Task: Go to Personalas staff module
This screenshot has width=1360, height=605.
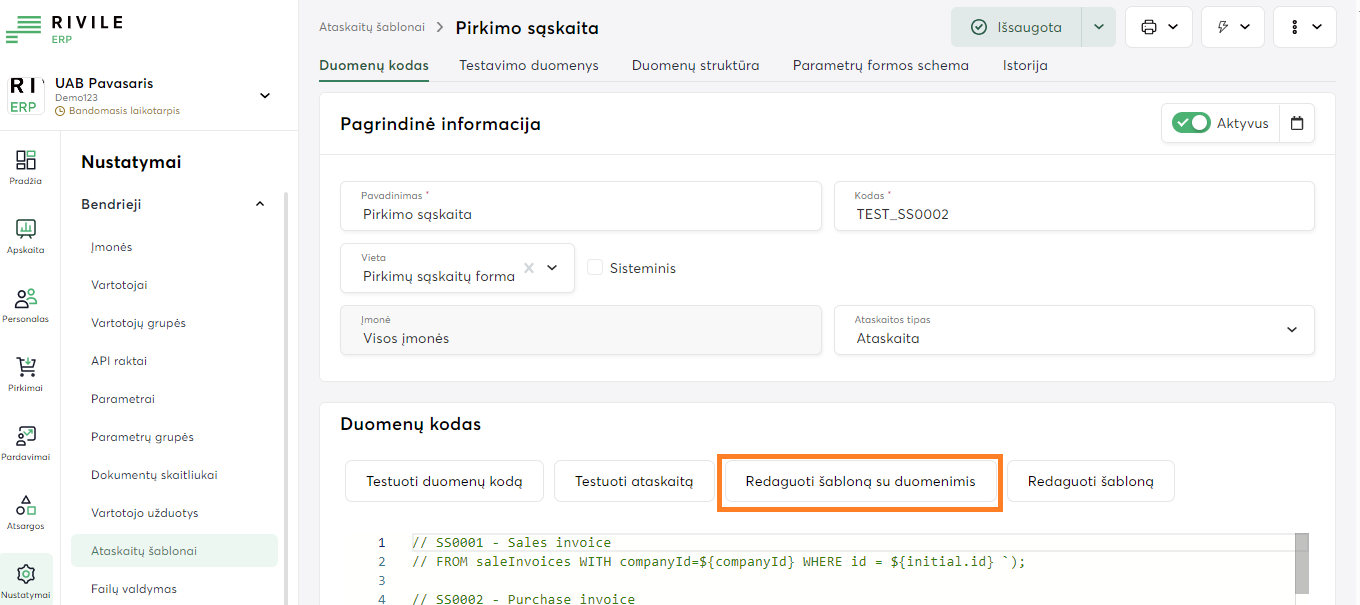Action: coord(26,304)
